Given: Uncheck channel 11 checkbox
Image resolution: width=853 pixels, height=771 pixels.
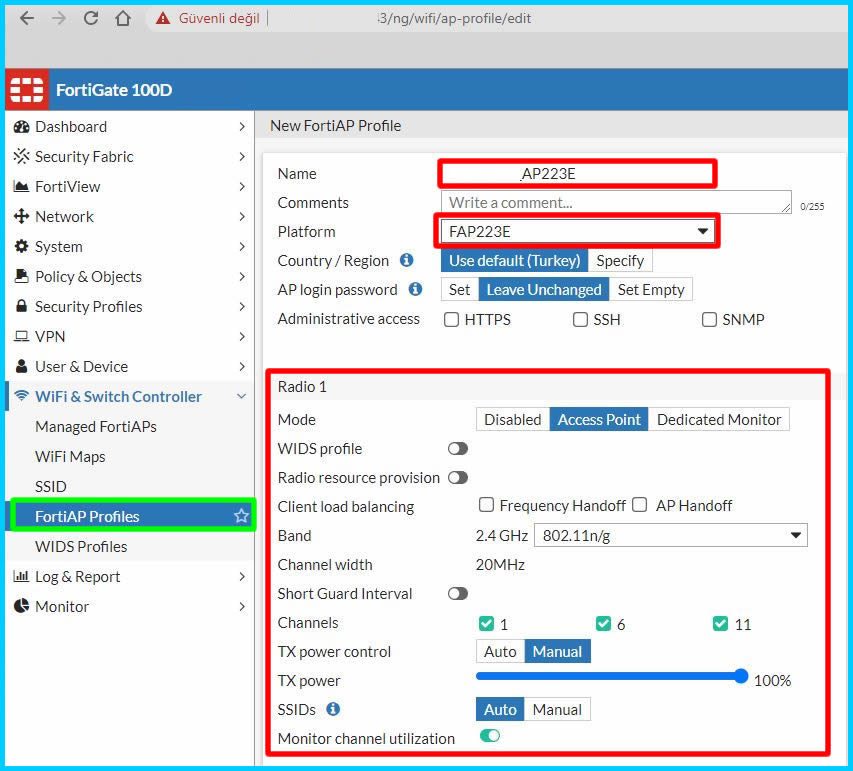Looking at the screenshot, I should (x=720, y=624).
